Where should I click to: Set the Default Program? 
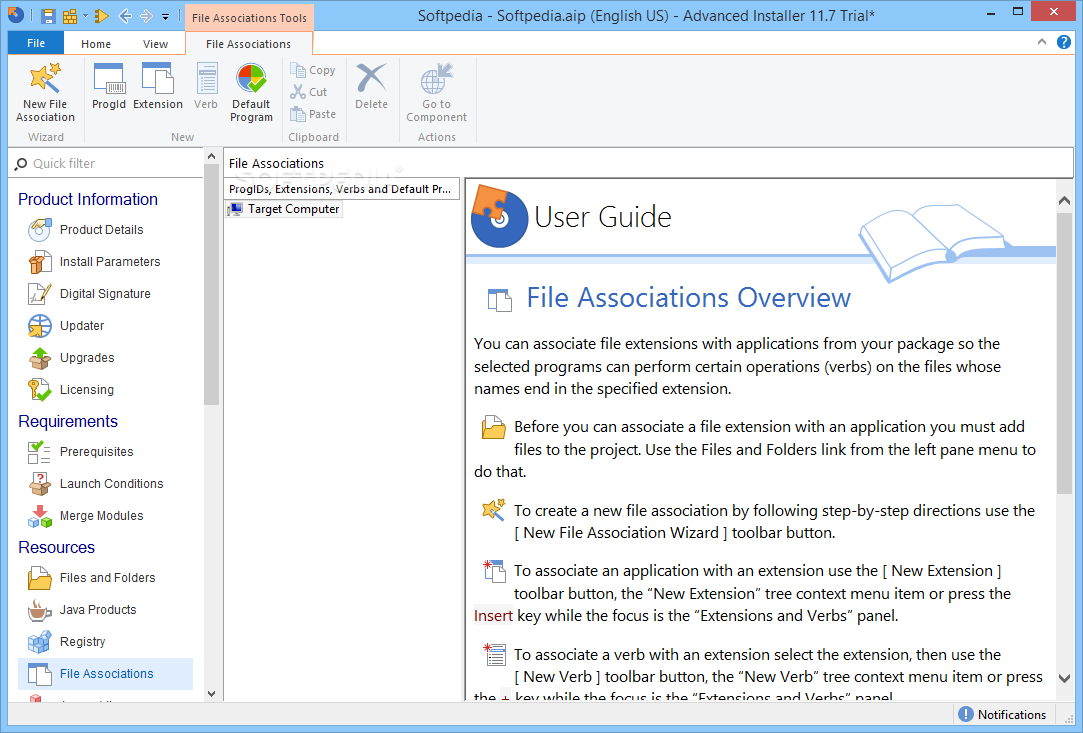[251, 93]
